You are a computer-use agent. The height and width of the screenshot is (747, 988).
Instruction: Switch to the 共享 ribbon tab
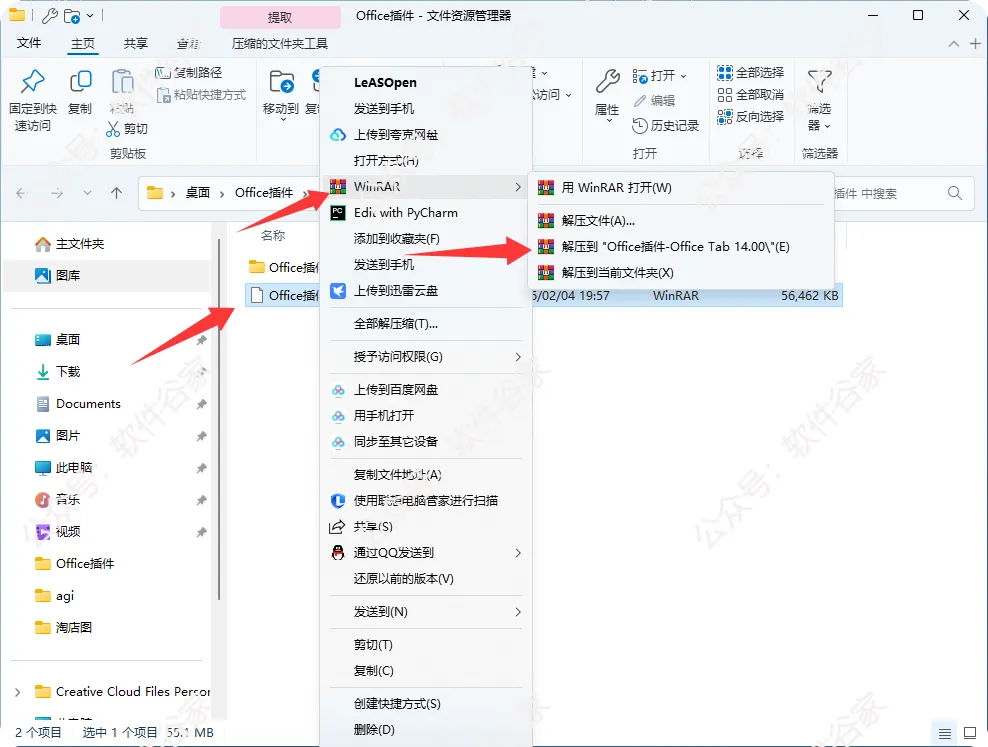[135, 43]
